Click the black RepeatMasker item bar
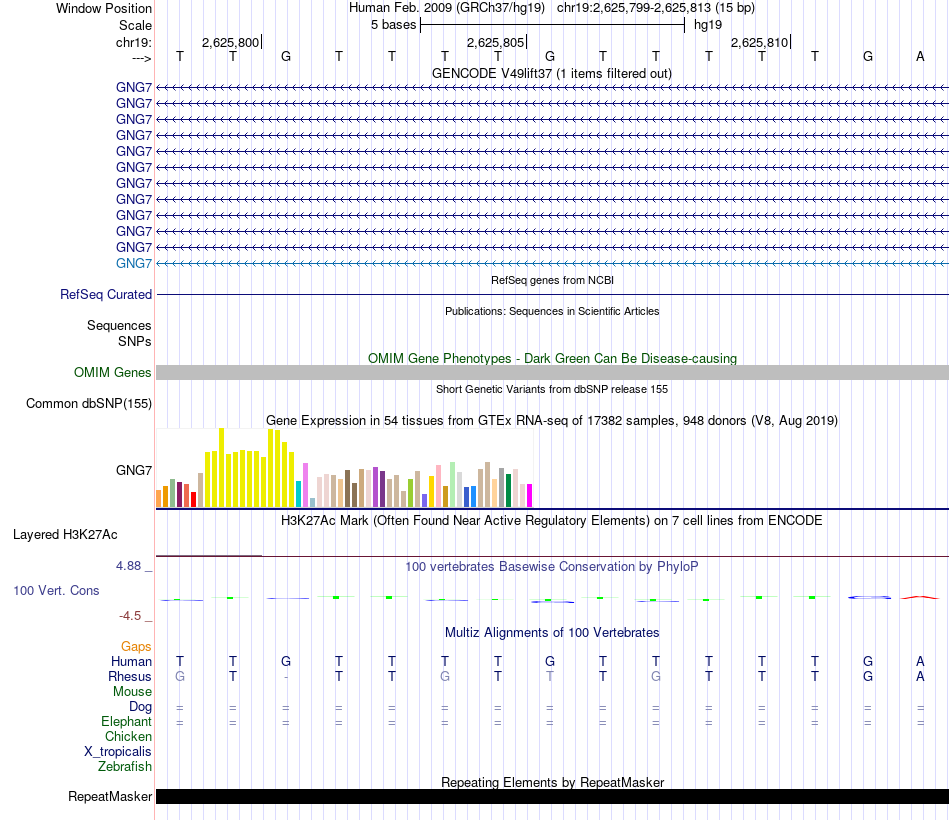The width and height of the screenshot is (950, 820). 552,796
